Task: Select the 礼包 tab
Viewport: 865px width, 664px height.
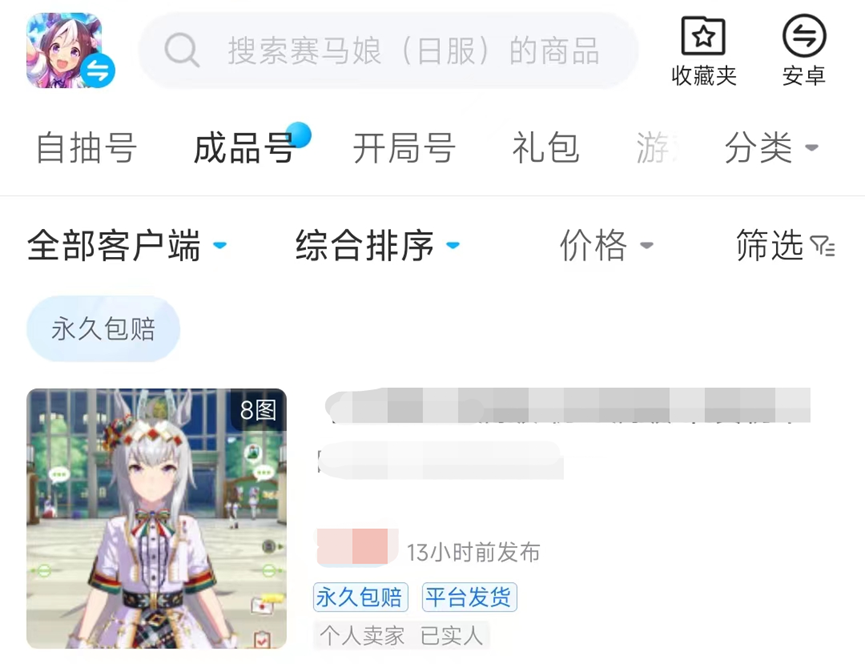Action: point(546,148)
